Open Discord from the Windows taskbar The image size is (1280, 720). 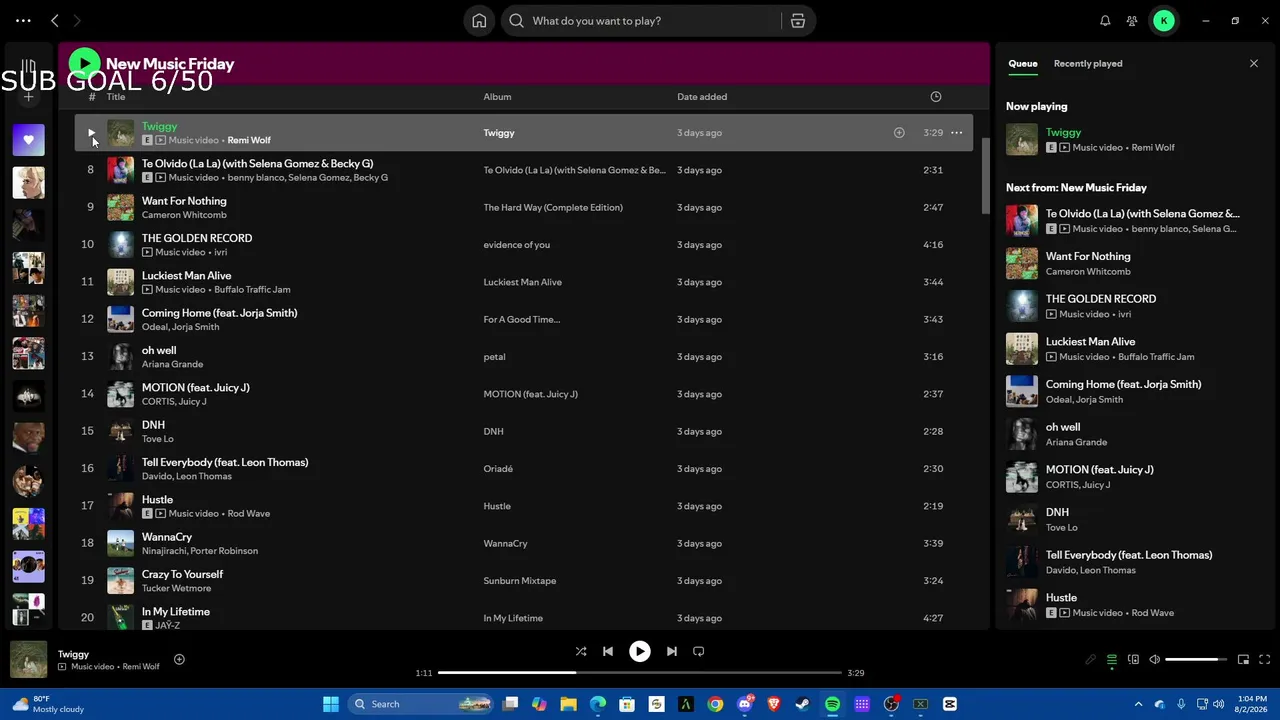point(744,704)
